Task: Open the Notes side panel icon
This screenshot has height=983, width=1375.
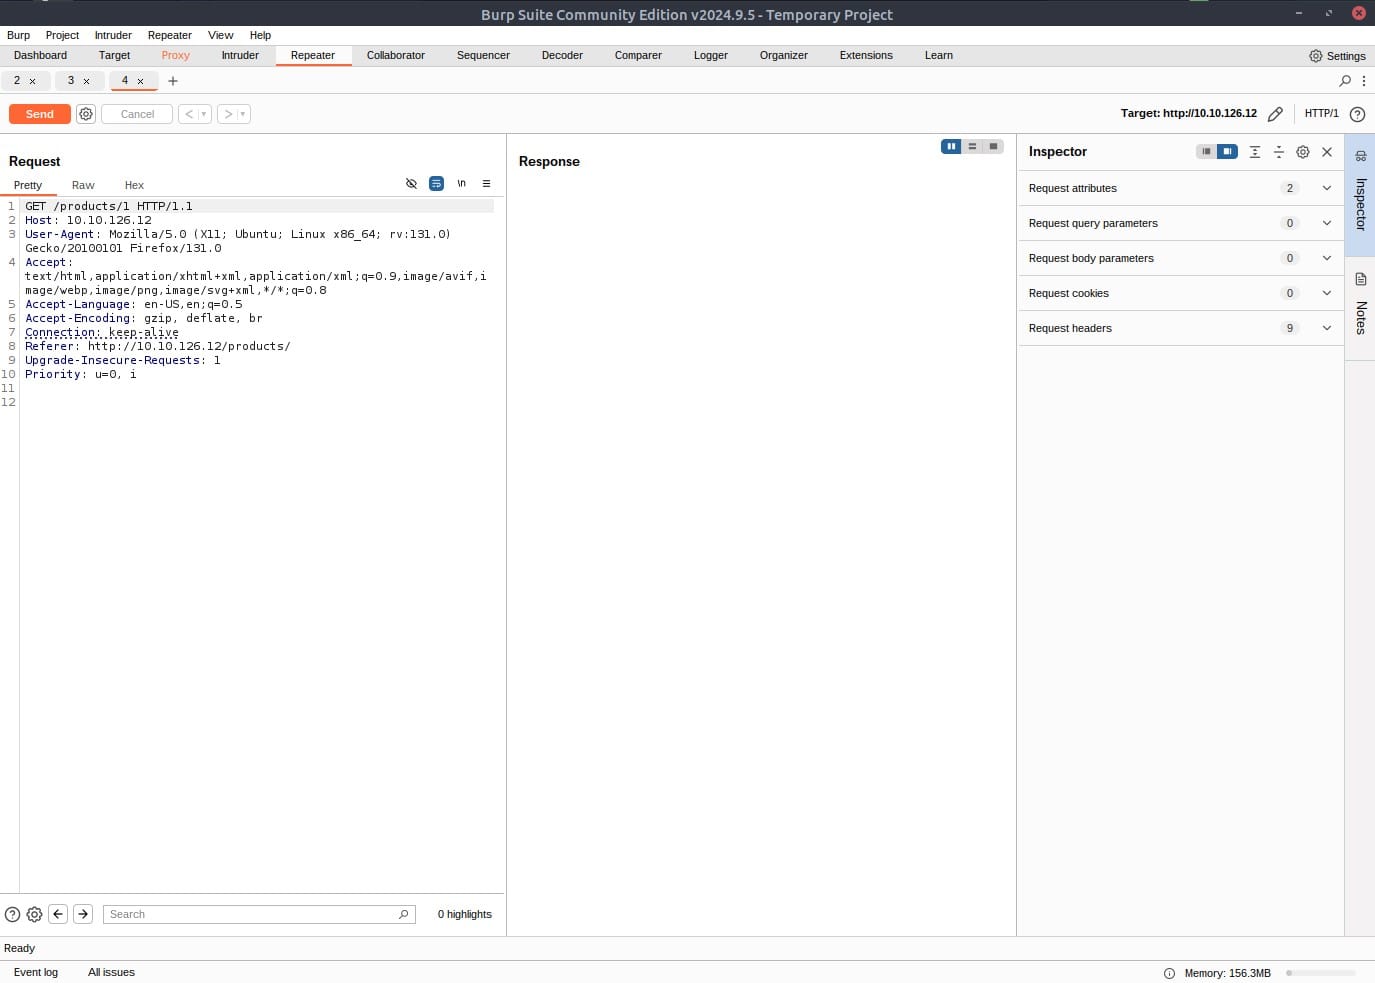Action: pyautogui.click(x=1360, y=280)
